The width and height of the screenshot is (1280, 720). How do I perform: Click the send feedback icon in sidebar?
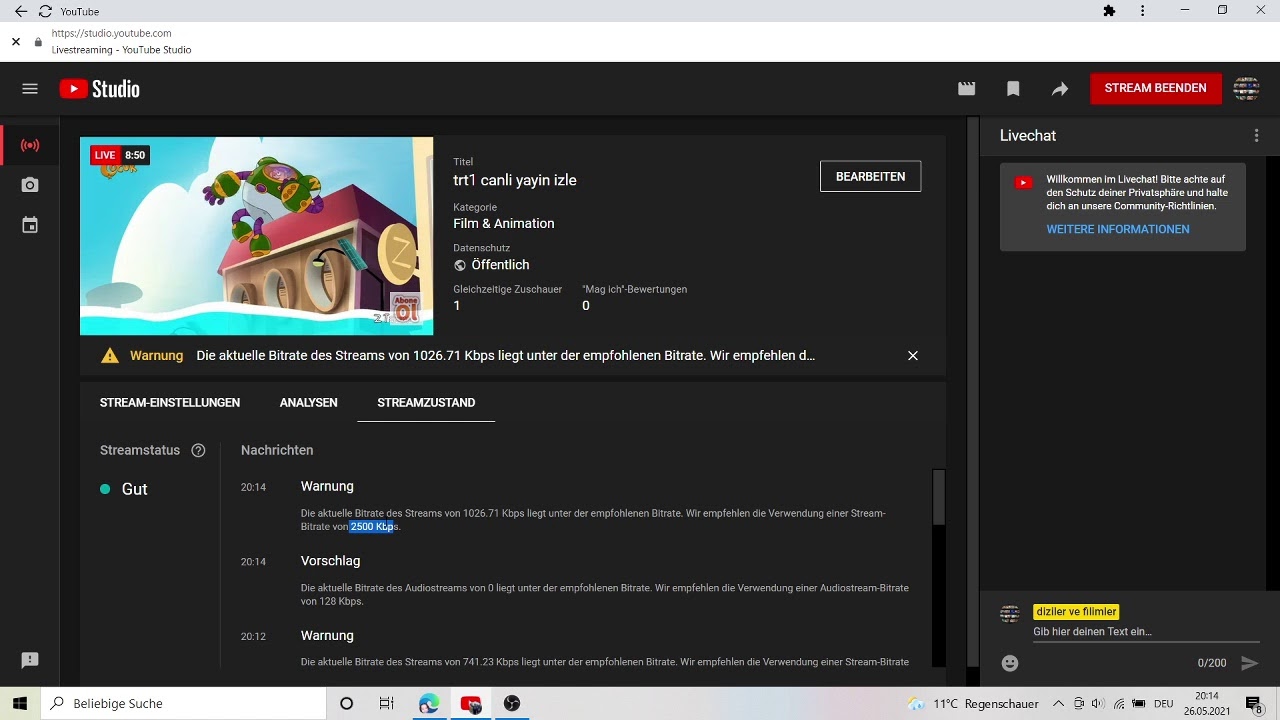(x=30, y=660)
